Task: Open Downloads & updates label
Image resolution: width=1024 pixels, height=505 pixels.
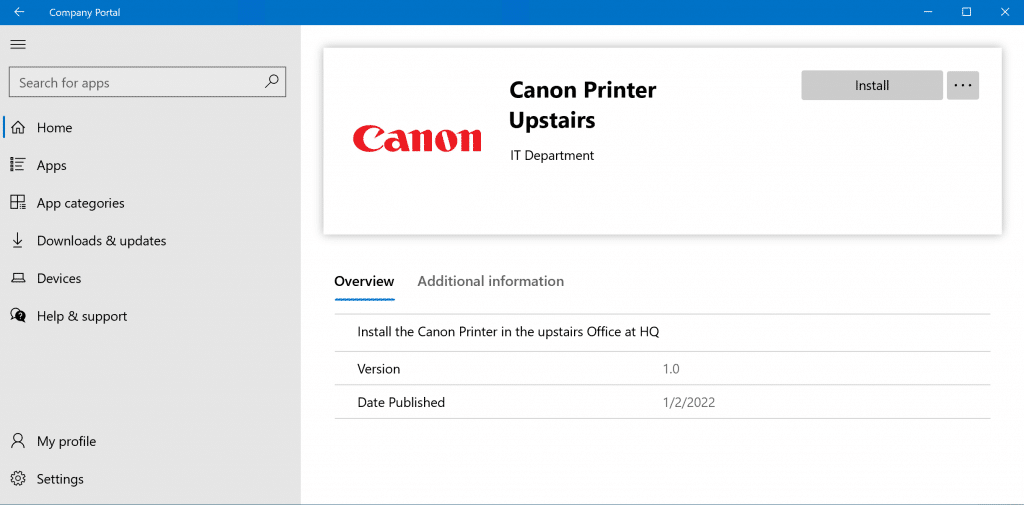Action: tap(101, 241)
